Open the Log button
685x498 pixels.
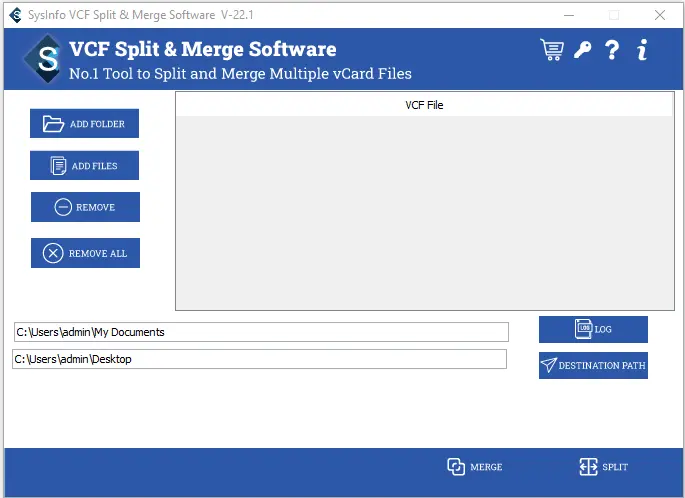point(593,329)
